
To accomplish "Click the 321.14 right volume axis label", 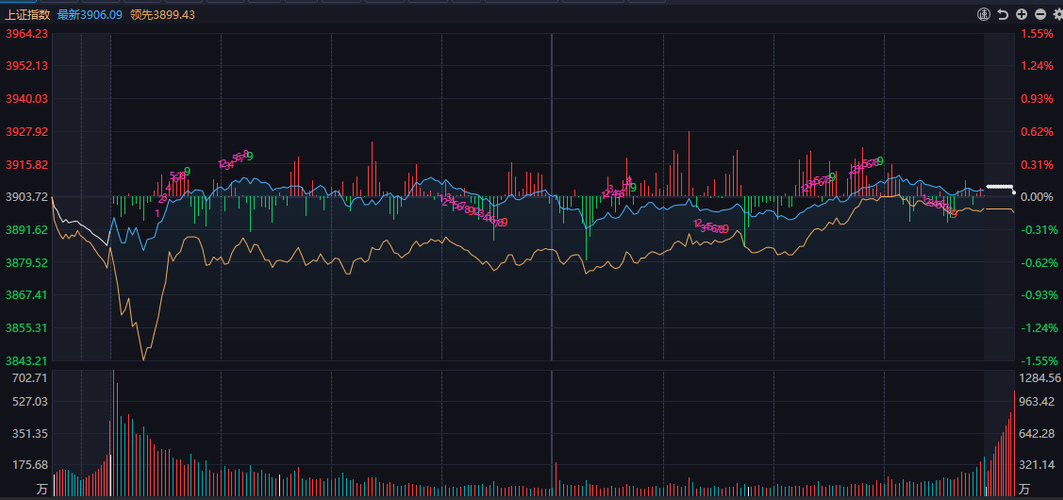I will (x=1039, y=465).
